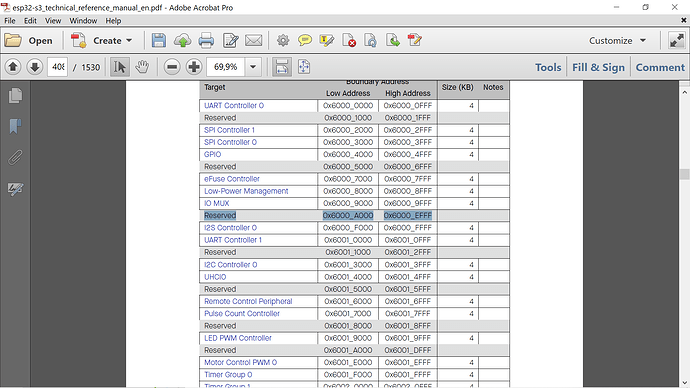Follow the I2S Controller 0 link

coord(230,228)
